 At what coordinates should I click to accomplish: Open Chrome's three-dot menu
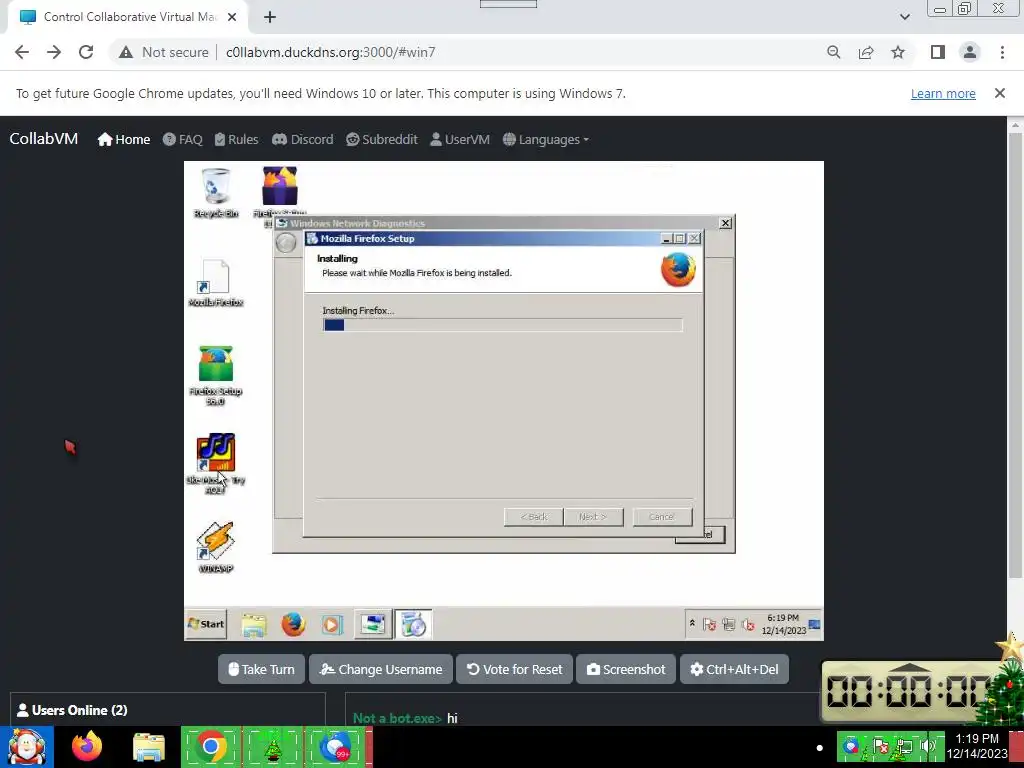[1002, 52]
